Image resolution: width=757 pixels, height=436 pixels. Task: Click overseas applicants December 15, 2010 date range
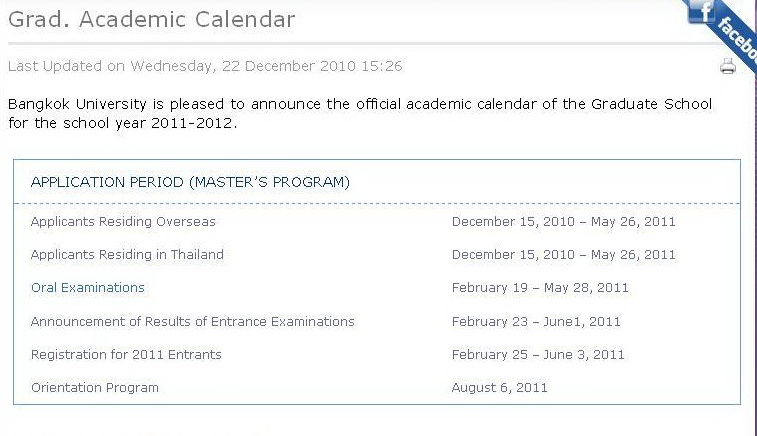click(564, 222)
